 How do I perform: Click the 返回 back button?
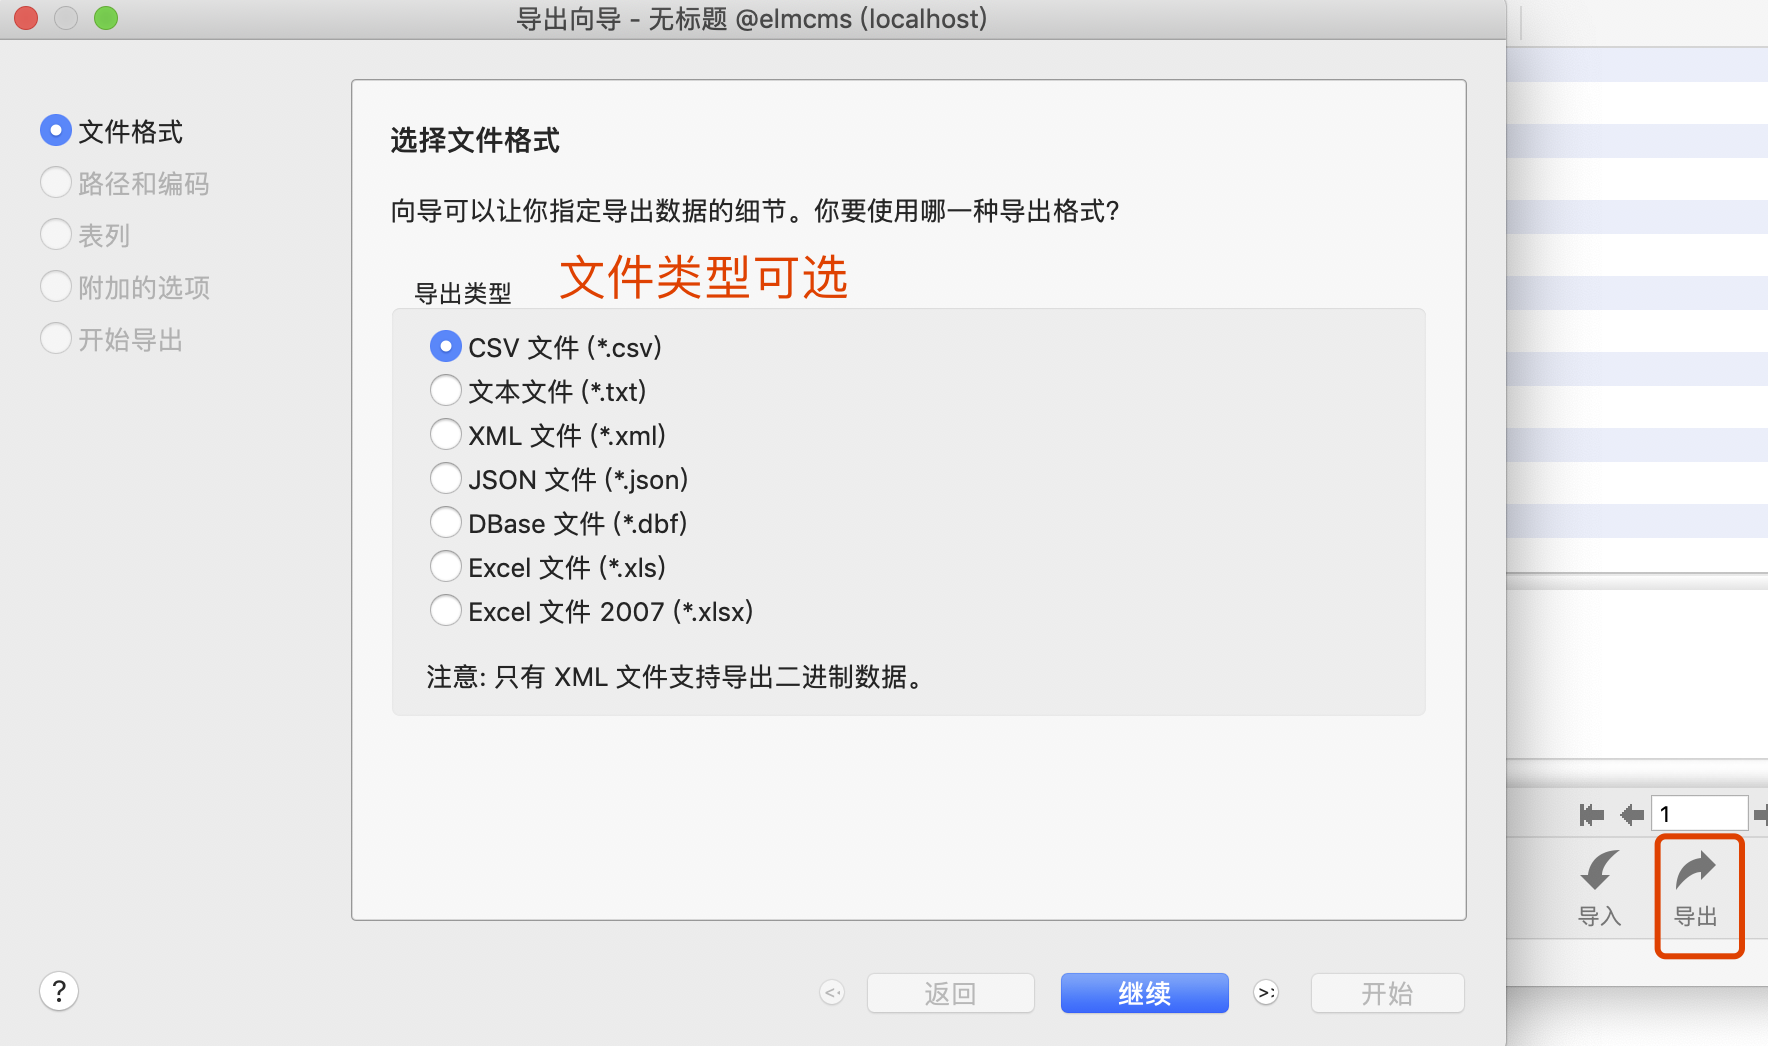click(x=950, y=993)
